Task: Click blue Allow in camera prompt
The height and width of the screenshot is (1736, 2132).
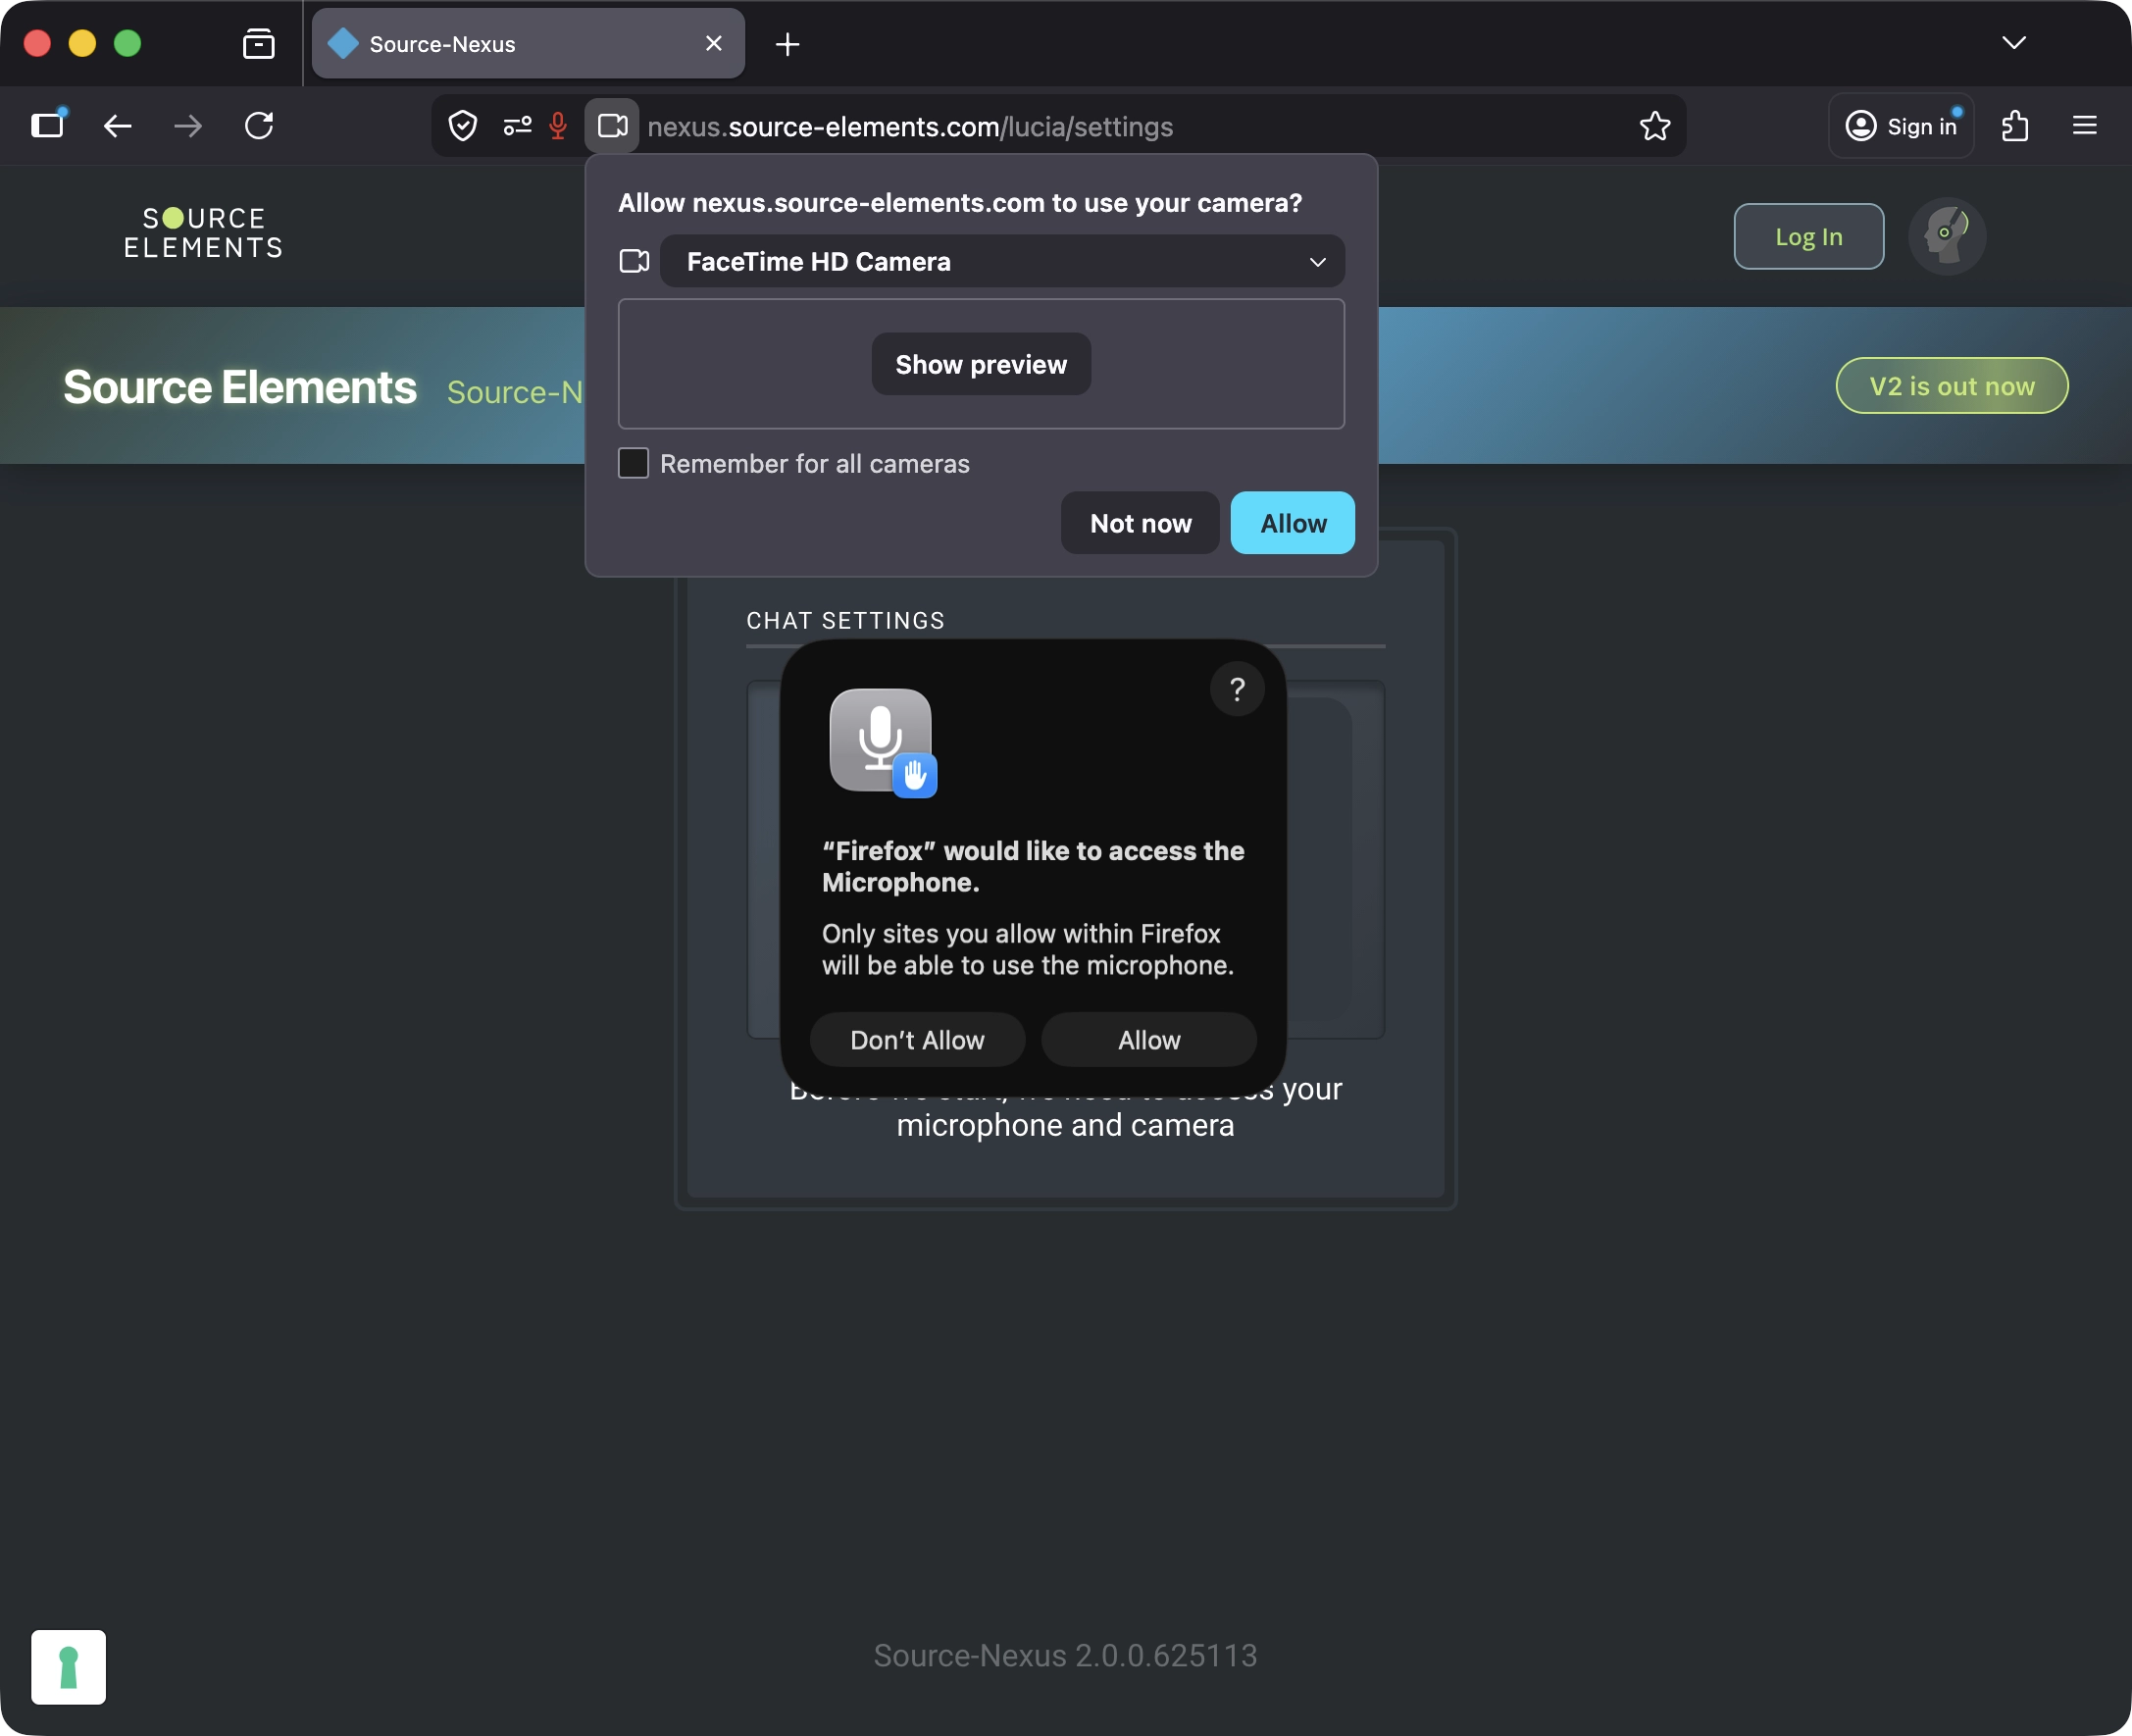Action: (x=1293, y=523)
